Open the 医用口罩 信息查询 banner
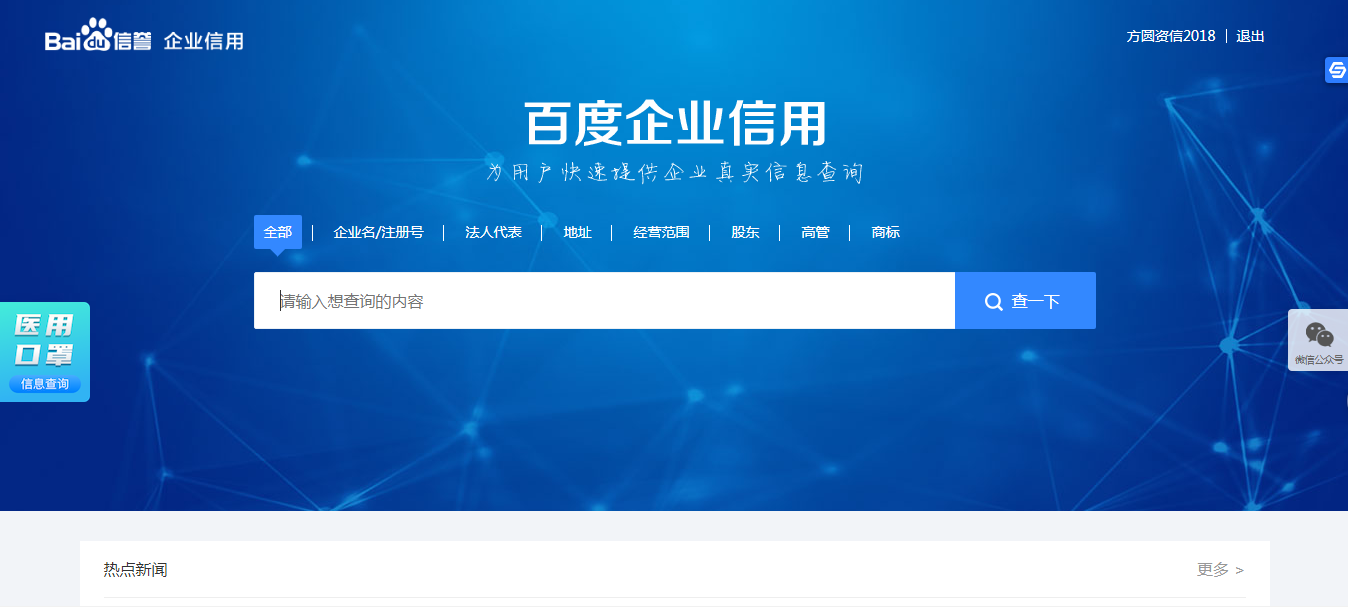 [45, 352]
